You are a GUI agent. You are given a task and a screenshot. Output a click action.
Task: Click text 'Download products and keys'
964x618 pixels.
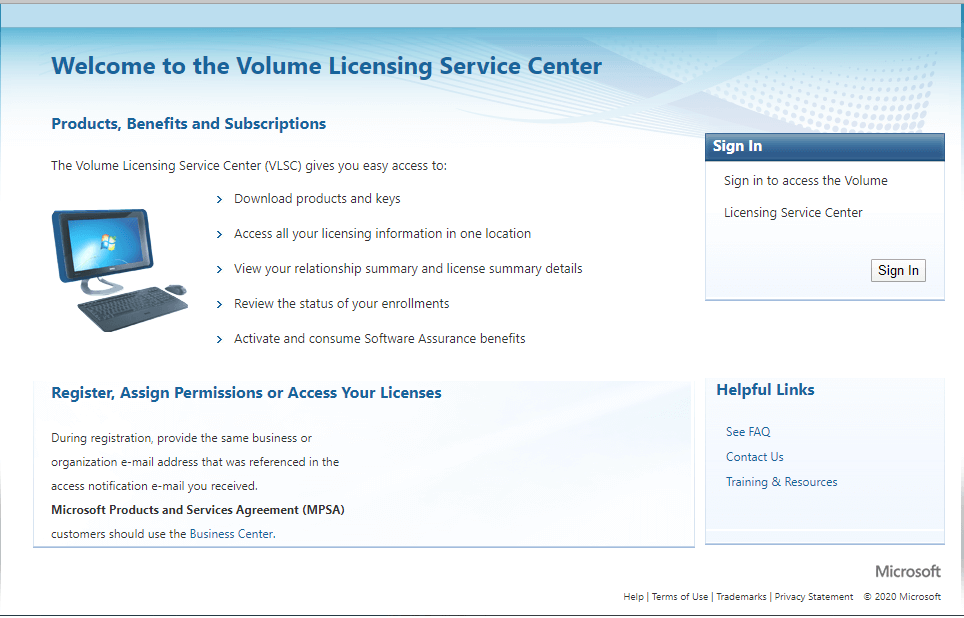point(317,199)
